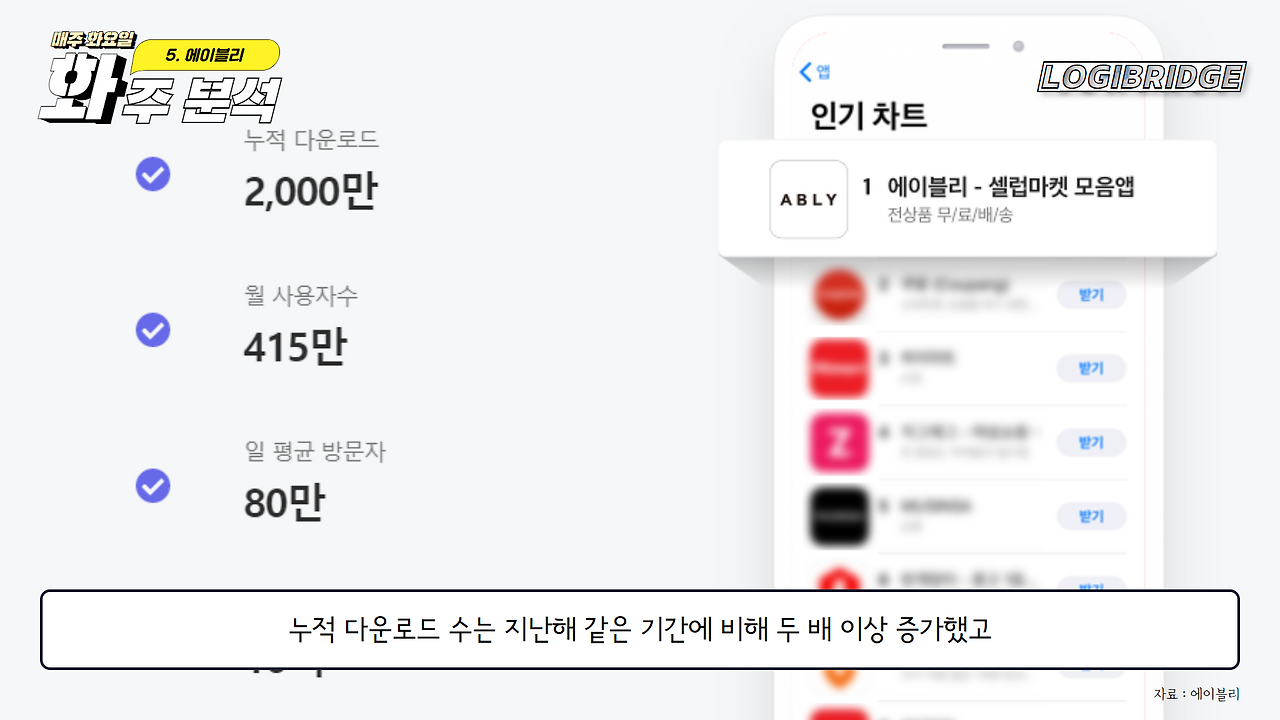Open the black app icon in chart
The height and width of the screenshot is (720, 1280).
[x=840, y=516]
